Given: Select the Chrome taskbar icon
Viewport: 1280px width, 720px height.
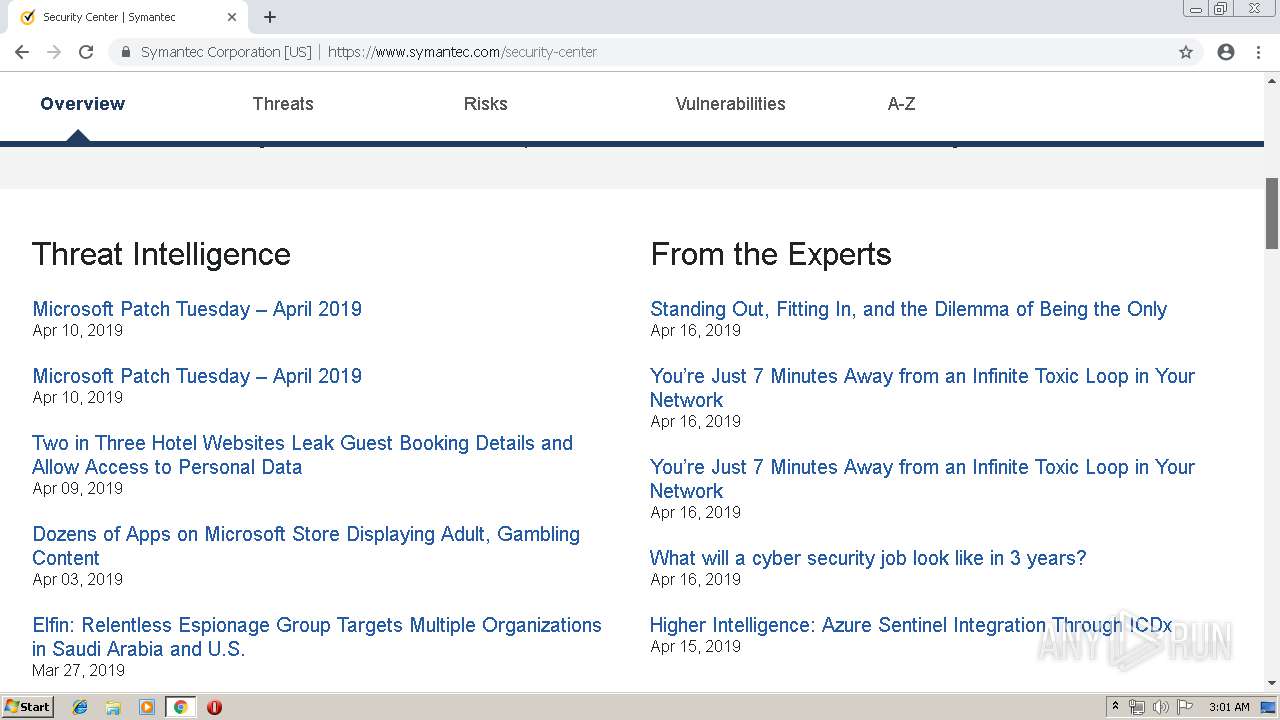Looking at the screenshot, I should pyautogui.click(x=180, y=707).
